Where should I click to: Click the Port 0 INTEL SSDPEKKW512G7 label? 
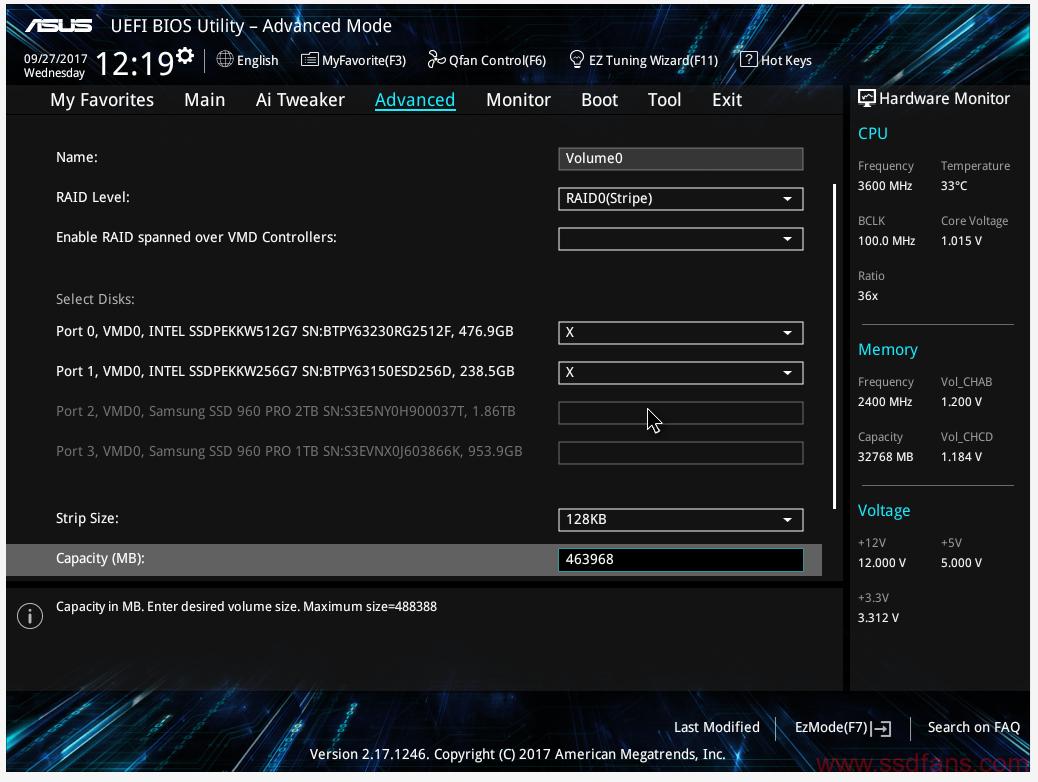[x=285, y=331]
